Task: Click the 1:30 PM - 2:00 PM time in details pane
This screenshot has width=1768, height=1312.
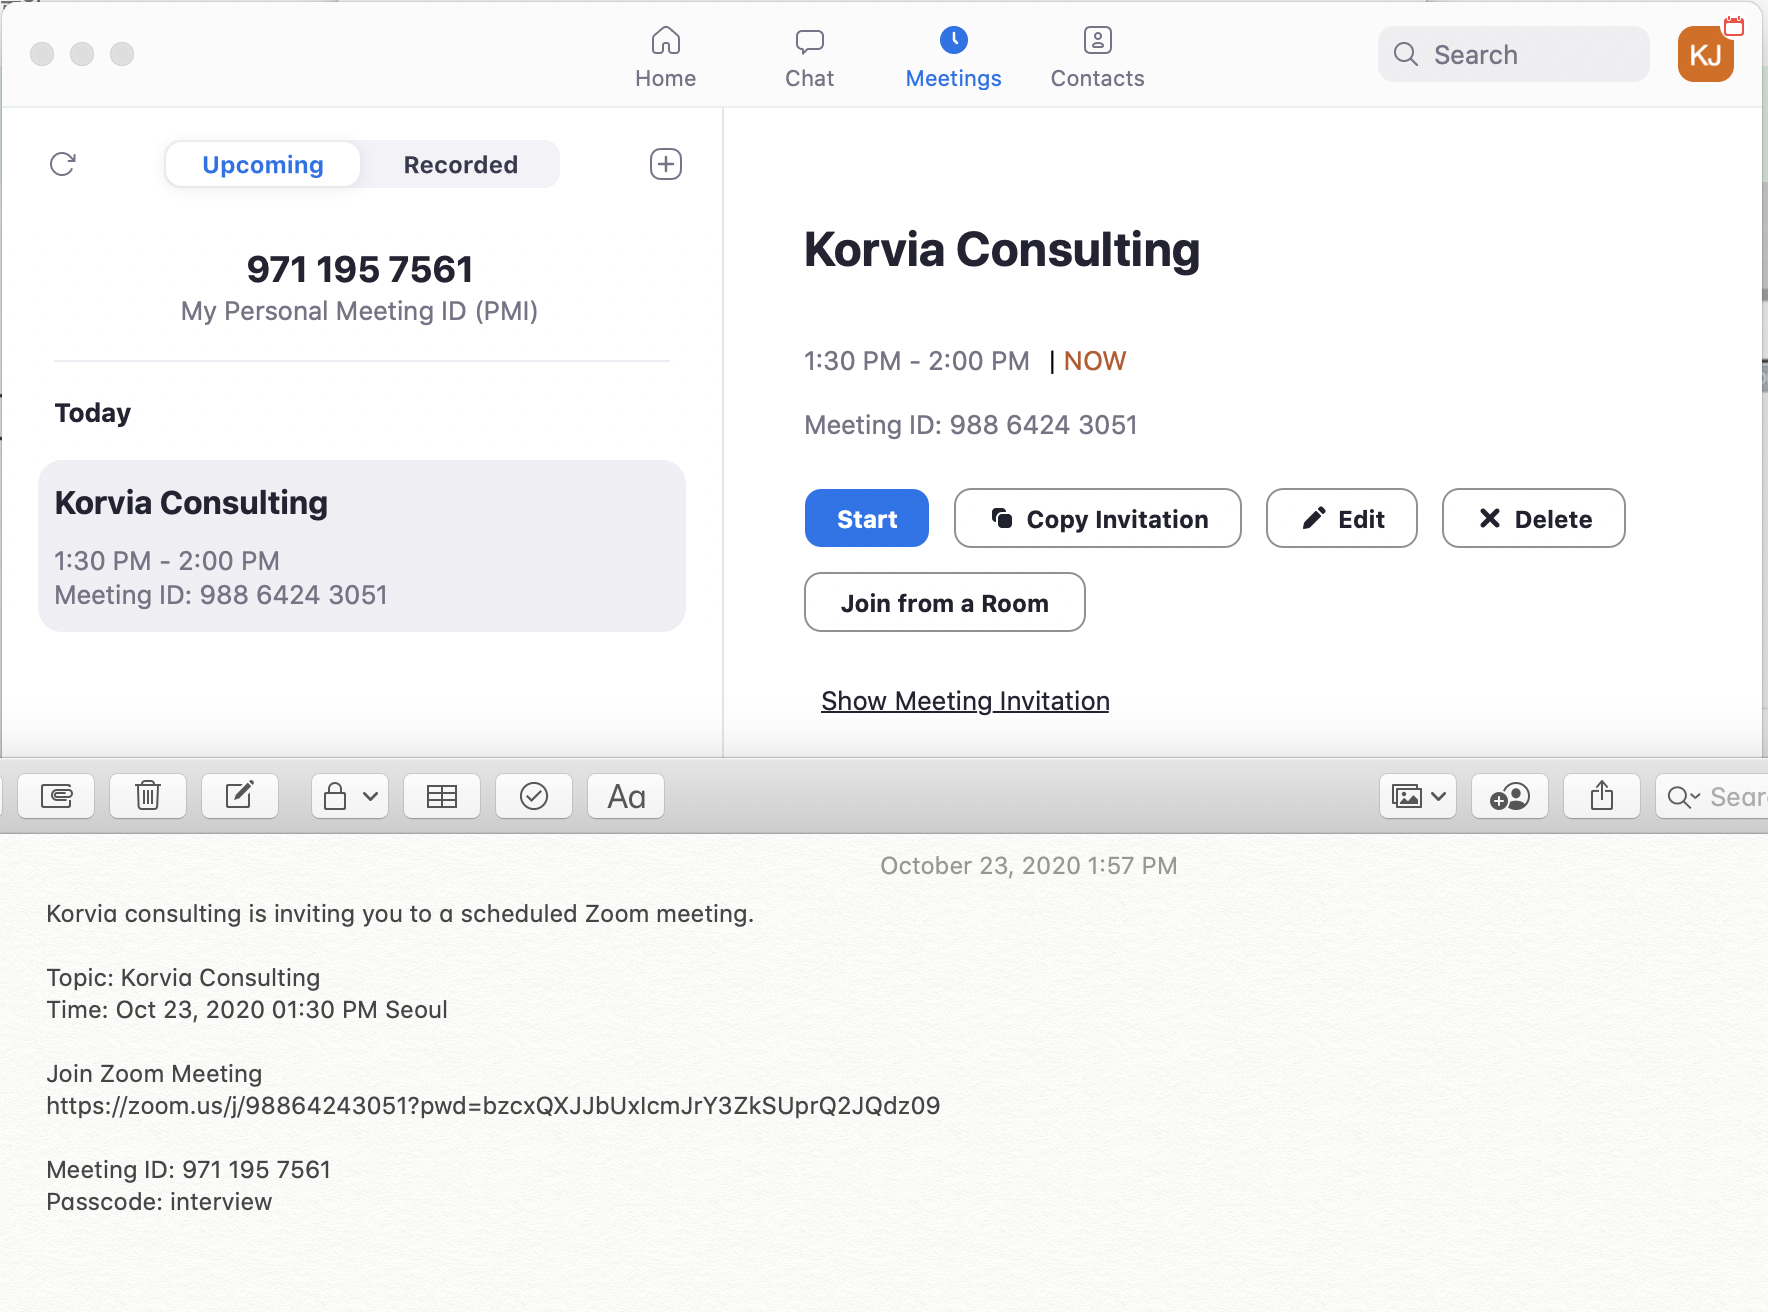Action: pyautogui.click(x=917, y=361)
